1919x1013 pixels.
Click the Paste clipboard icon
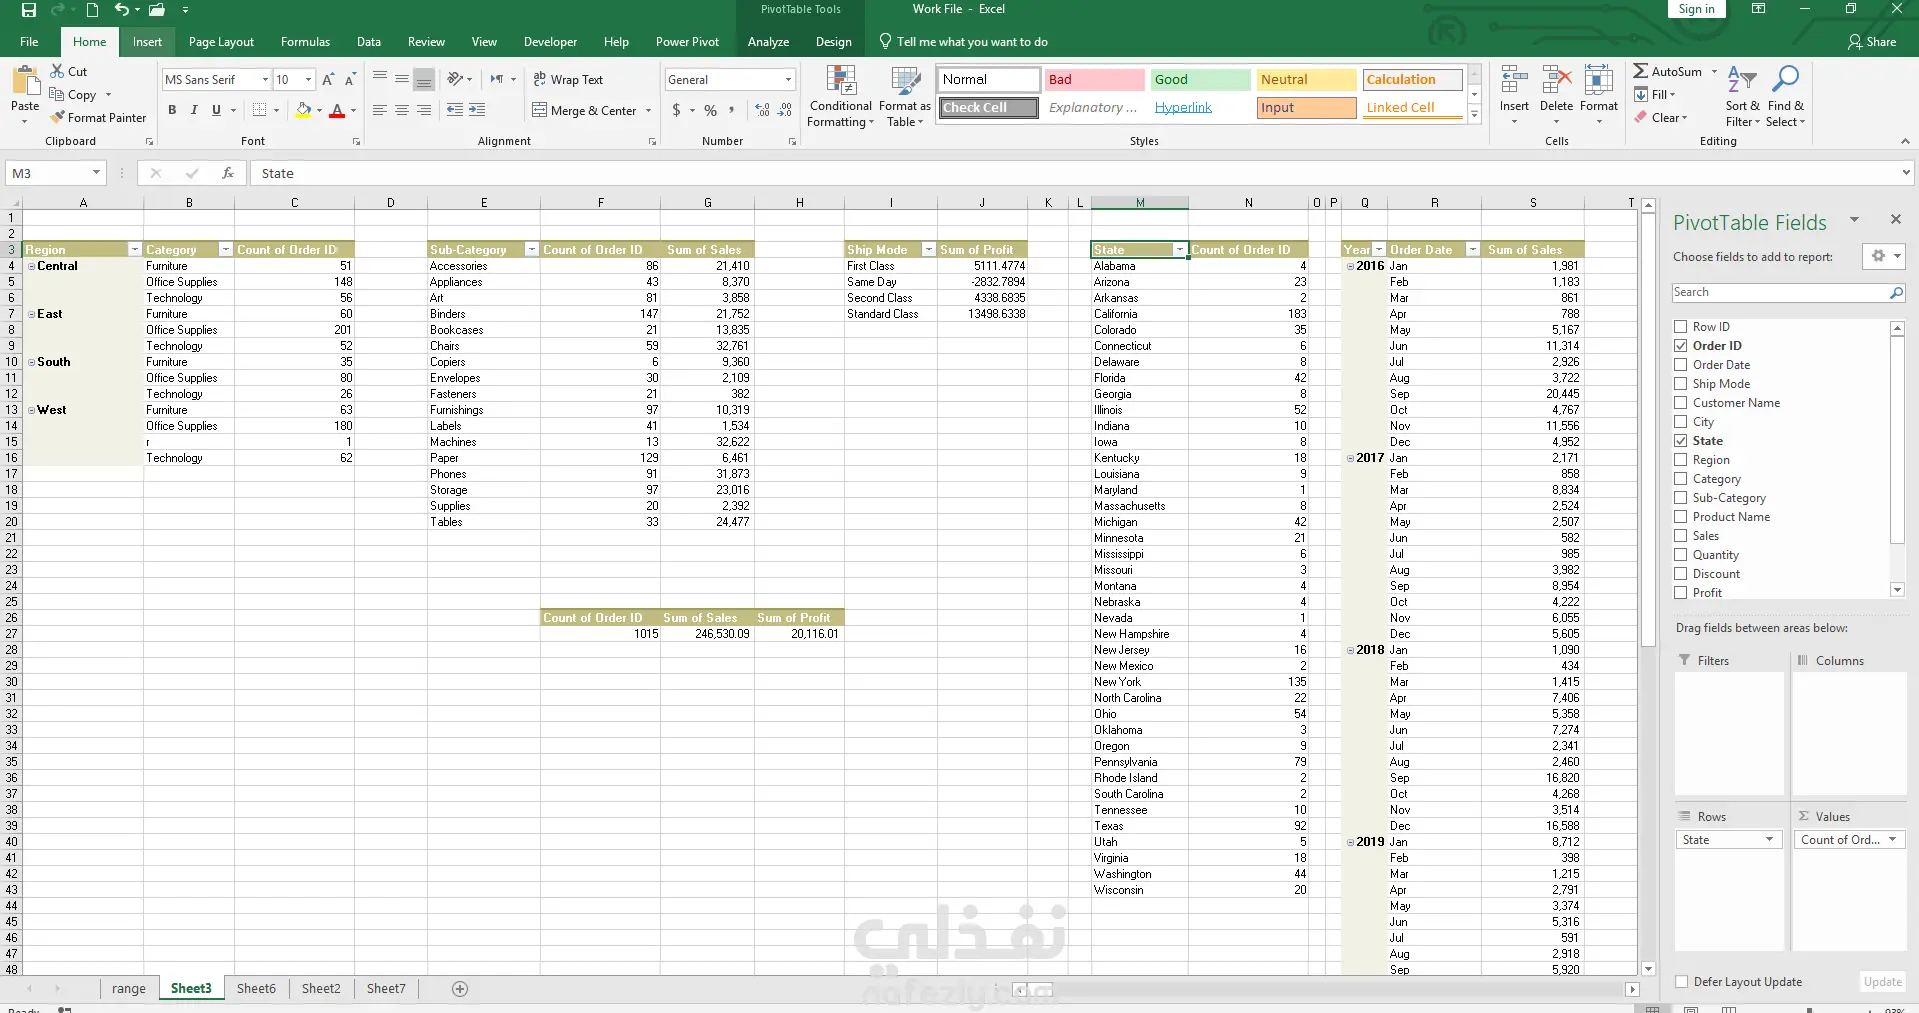click(x=25, y=80)
